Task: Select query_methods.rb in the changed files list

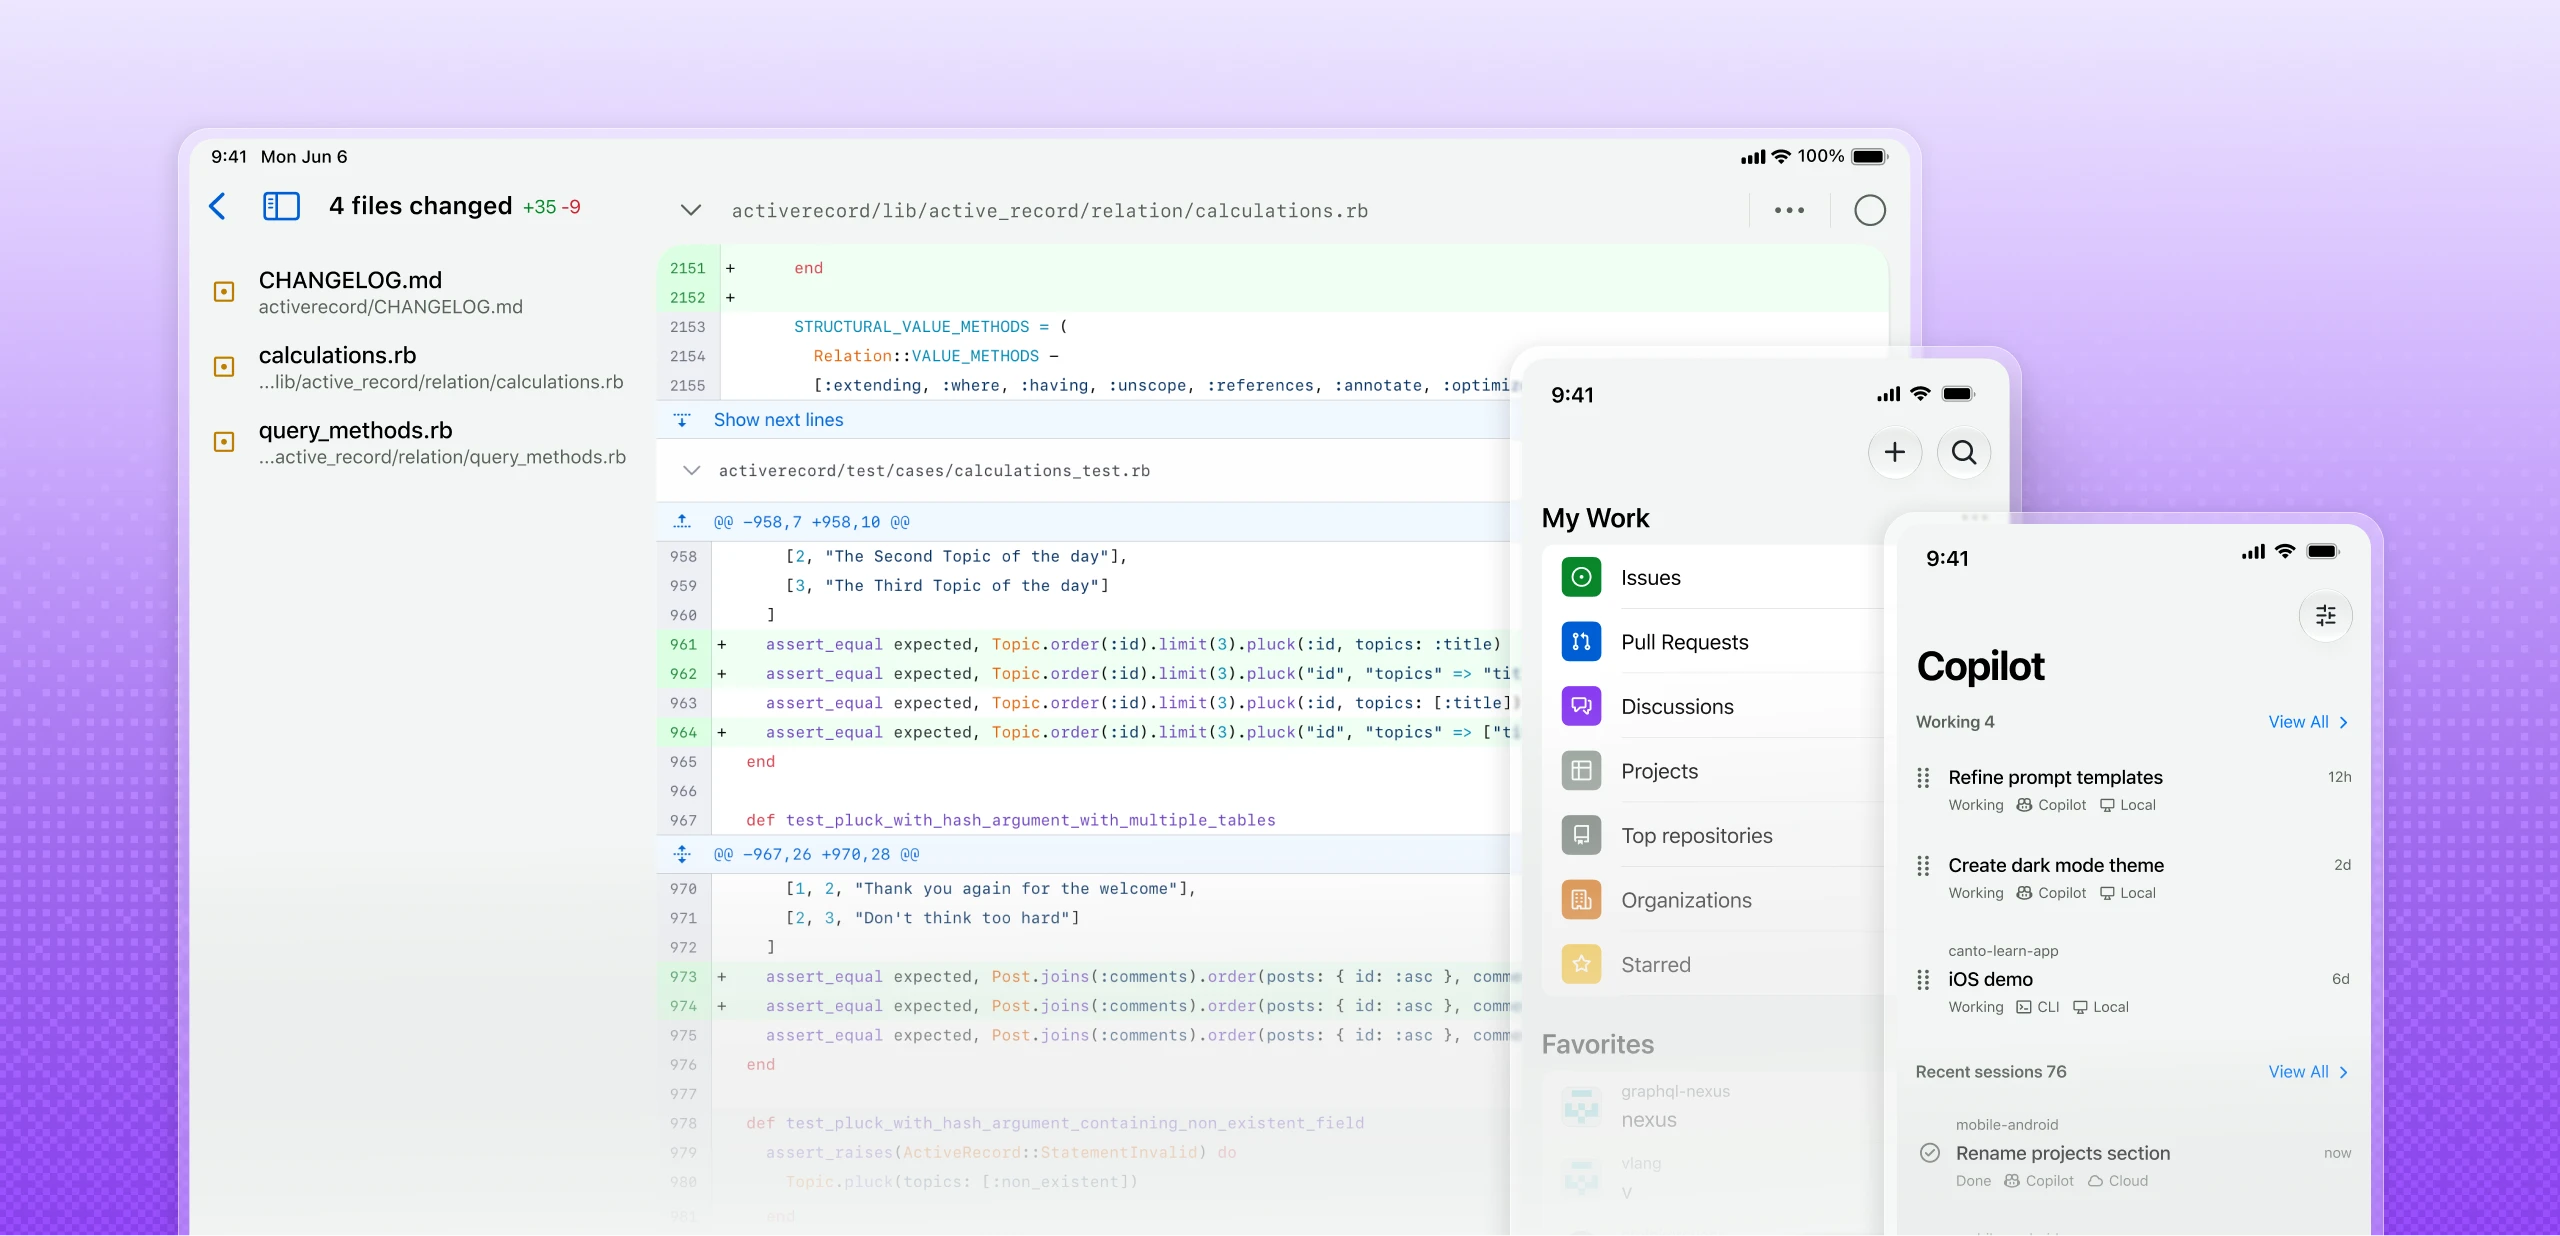Action: [442, 442]
